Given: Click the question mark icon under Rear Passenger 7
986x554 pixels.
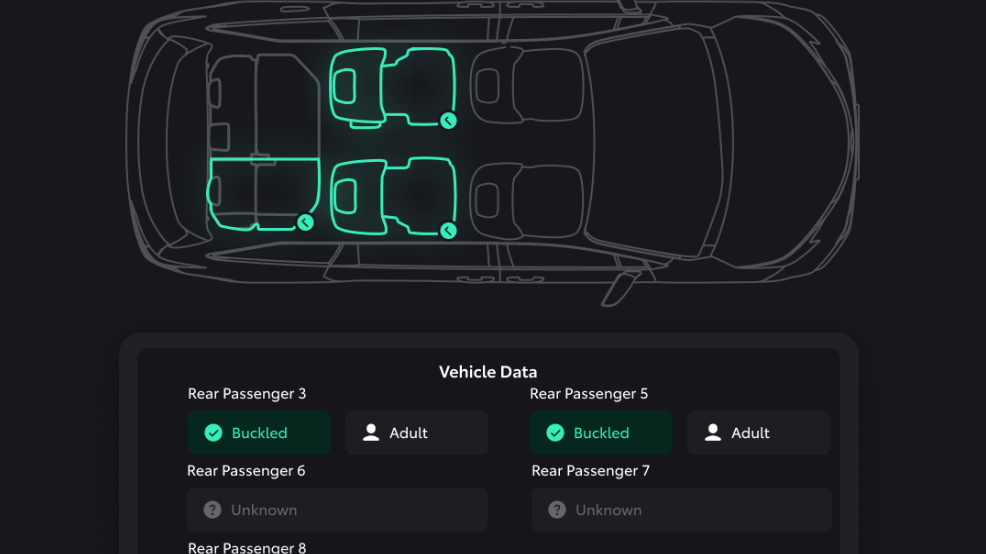Looking at the screenshot, I should (x=557, y=510).
